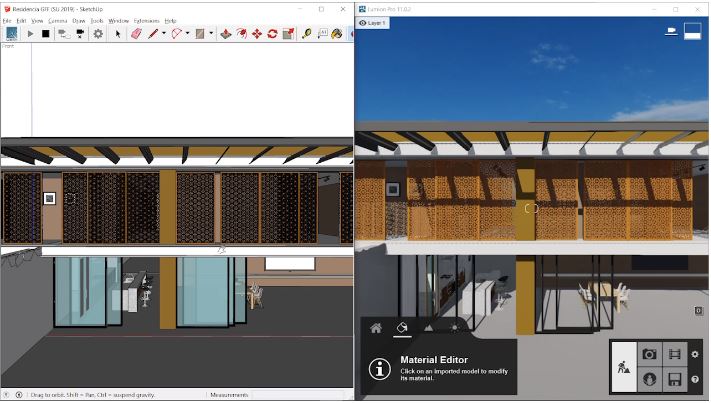Screen dimensions: 711x403
Task: Open the Extensions menu
Action: [x=147, y=20]
